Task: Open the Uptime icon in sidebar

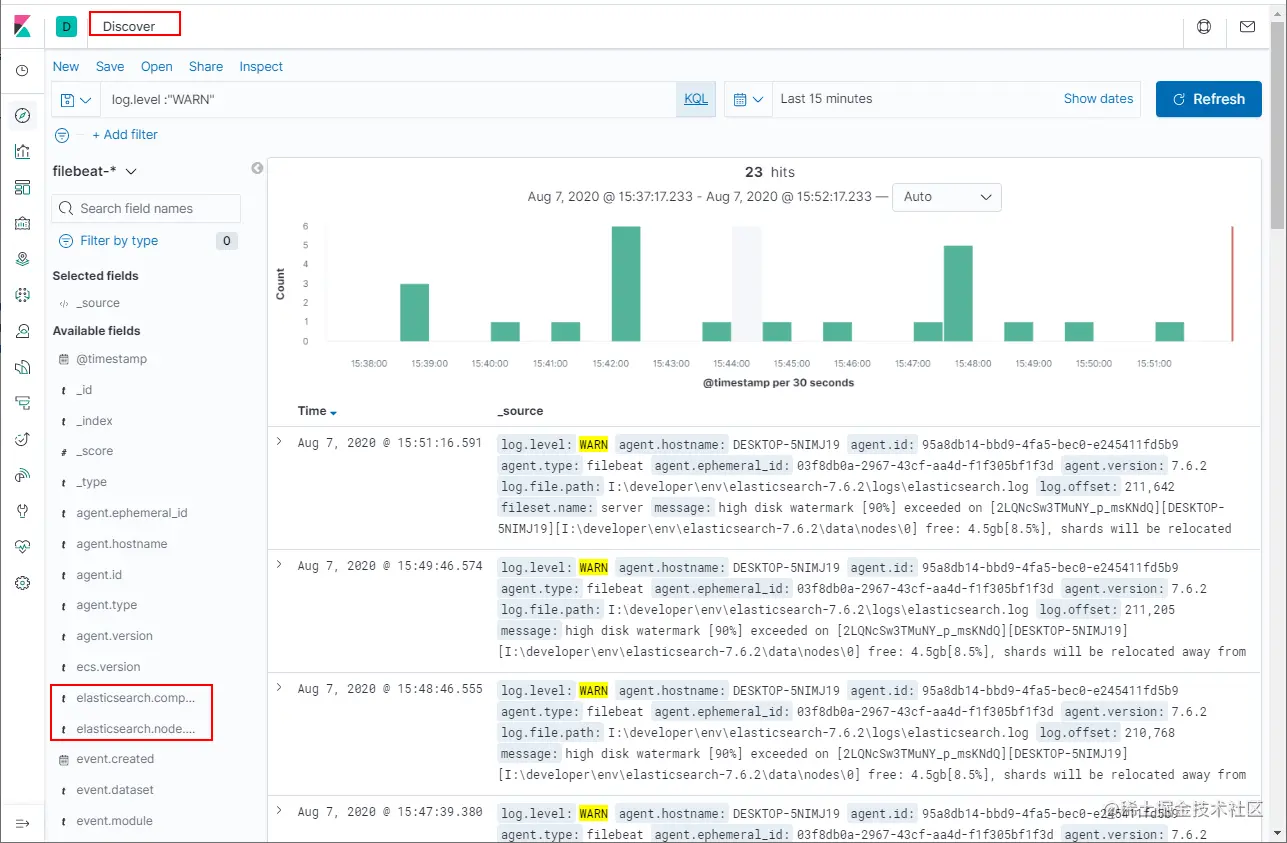Action: tap(22, 439)
